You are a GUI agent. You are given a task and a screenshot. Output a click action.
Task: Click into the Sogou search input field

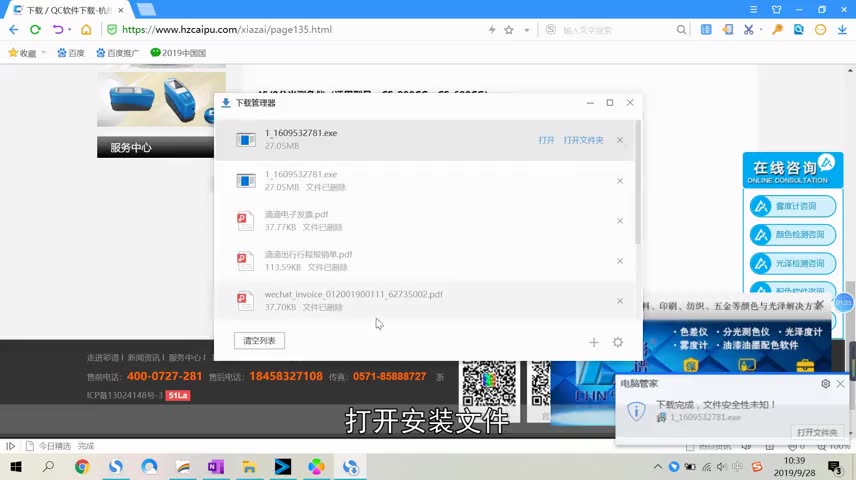click(x=617, y=30)
